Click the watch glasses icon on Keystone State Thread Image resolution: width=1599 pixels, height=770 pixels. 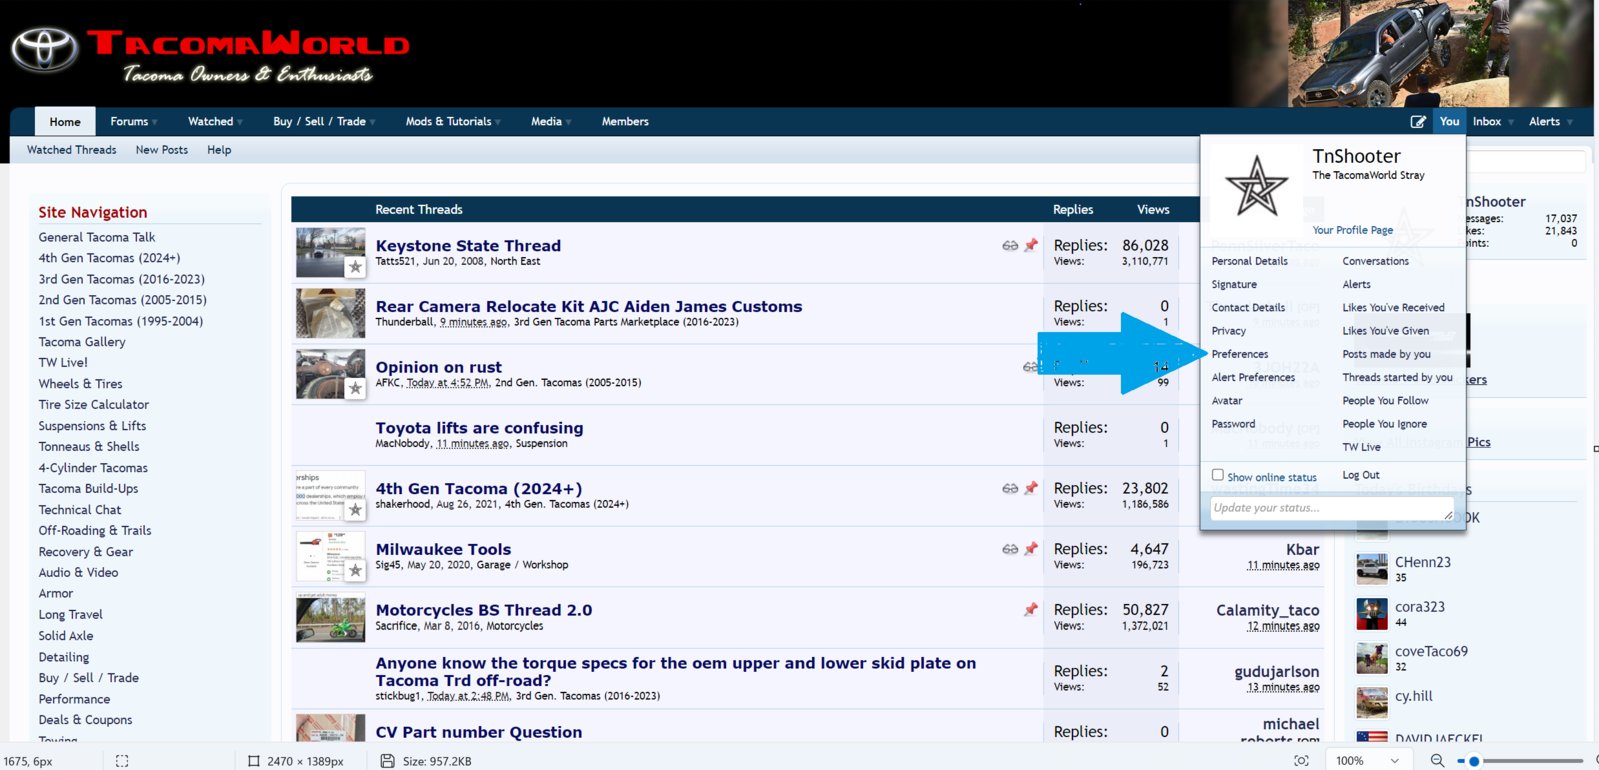(x=1010, y=245)
